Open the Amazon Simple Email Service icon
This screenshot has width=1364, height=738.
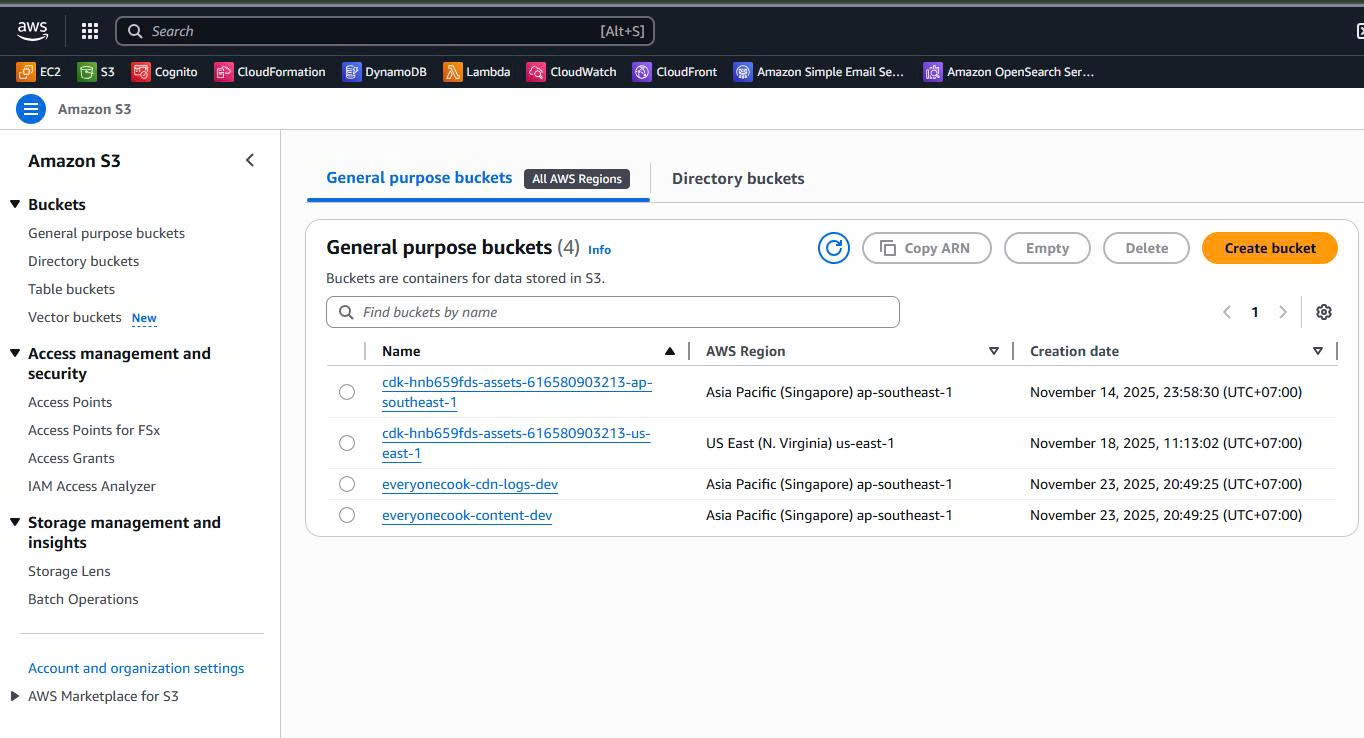(x=743, y=72)
